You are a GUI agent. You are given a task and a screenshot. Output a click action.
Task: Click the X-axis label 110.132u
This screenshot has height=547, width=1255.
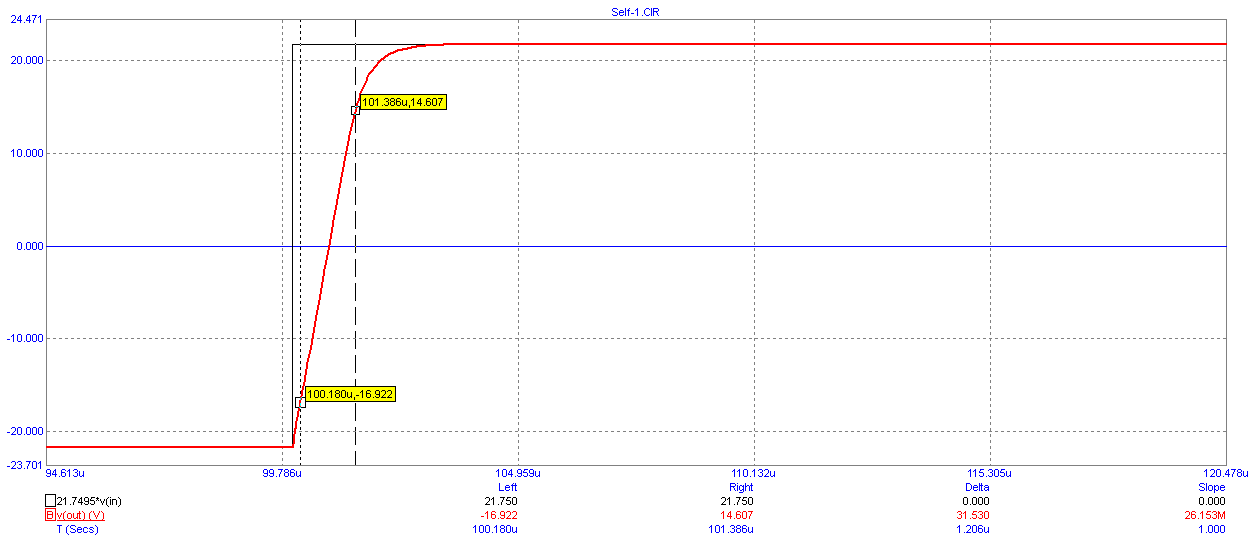pos(754,473)
